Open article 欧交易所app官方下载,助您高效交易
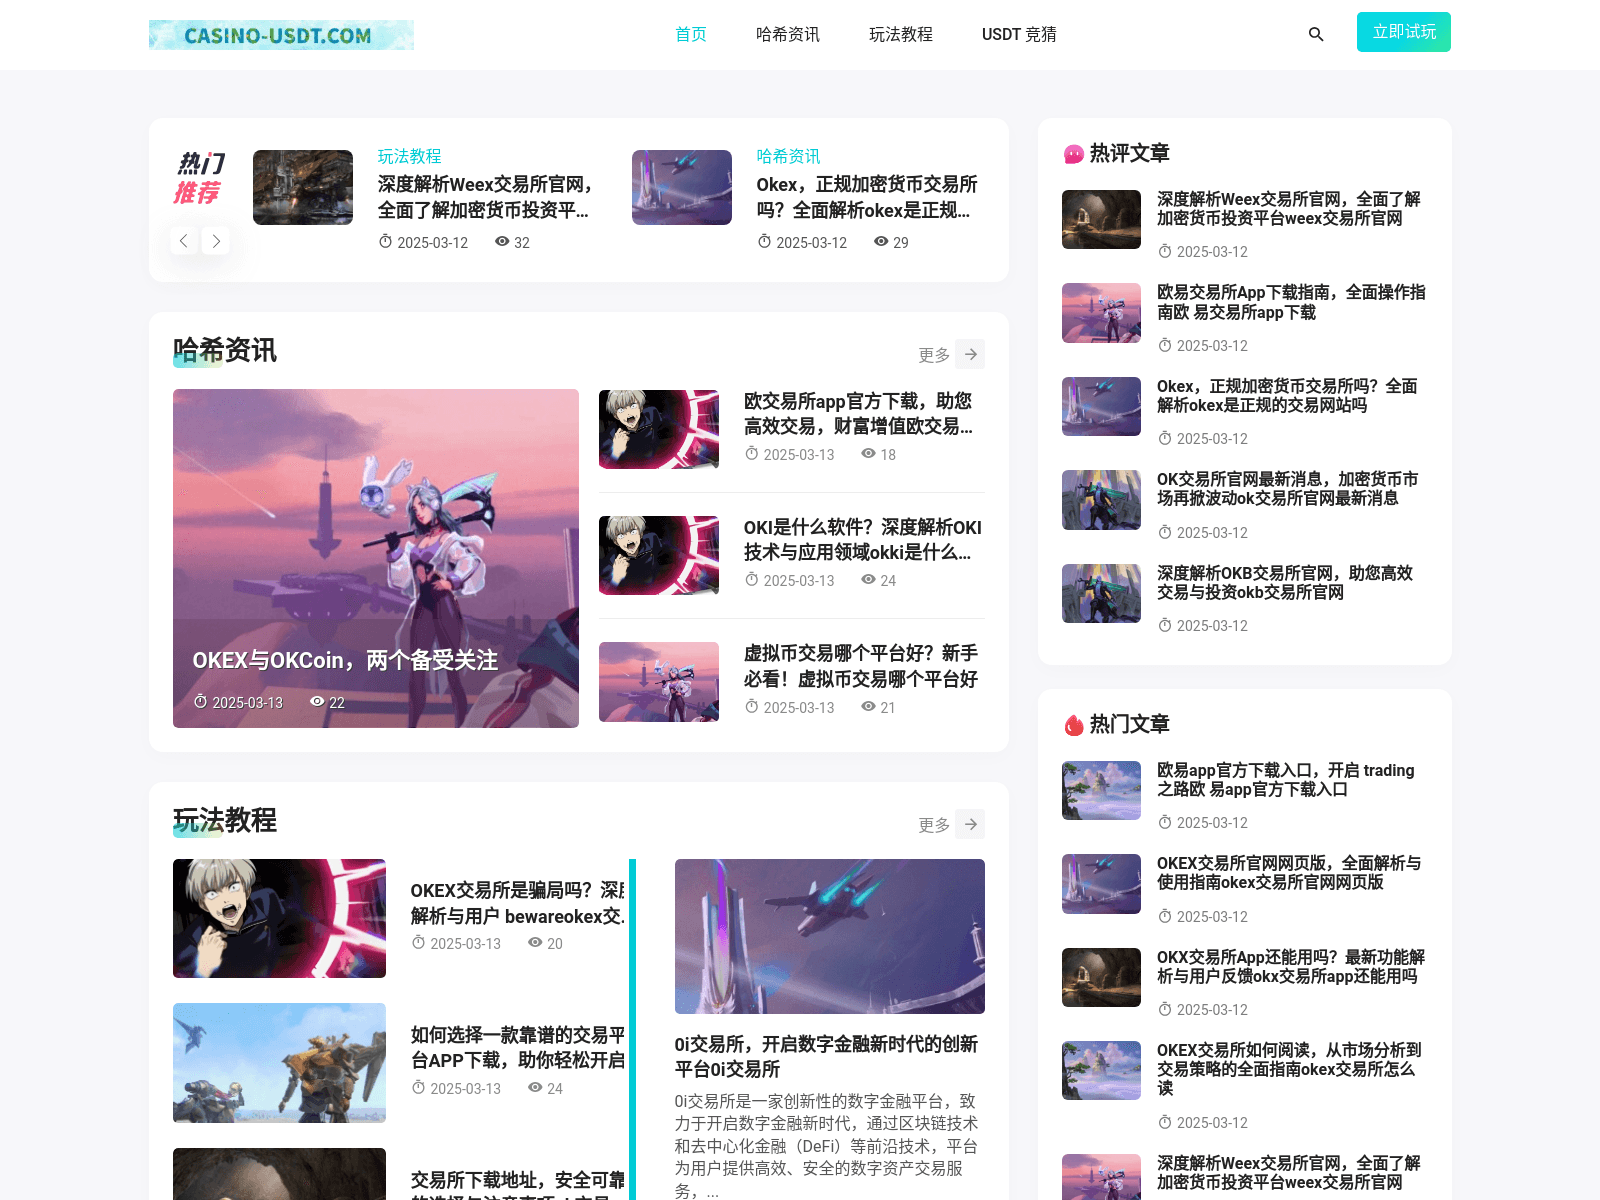 click(858, 413)
